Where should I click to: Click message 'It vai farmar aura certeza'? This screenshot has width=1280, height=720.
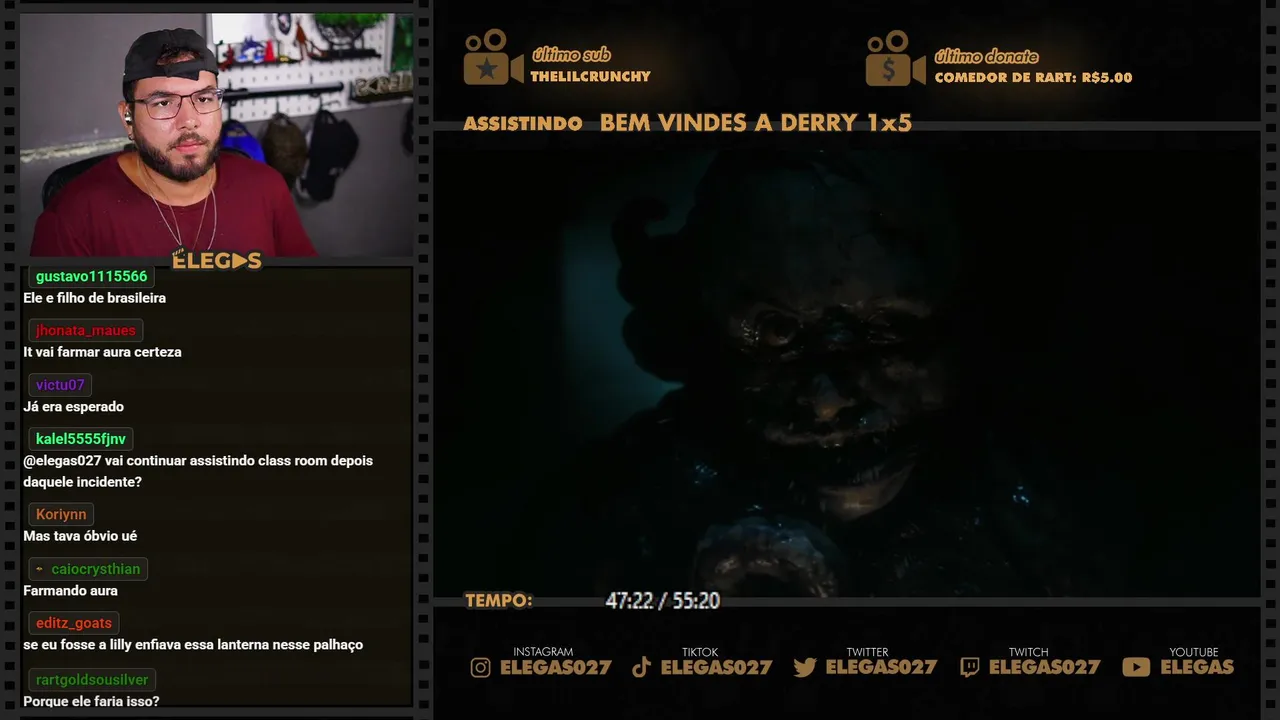click(x=103, y=352)
